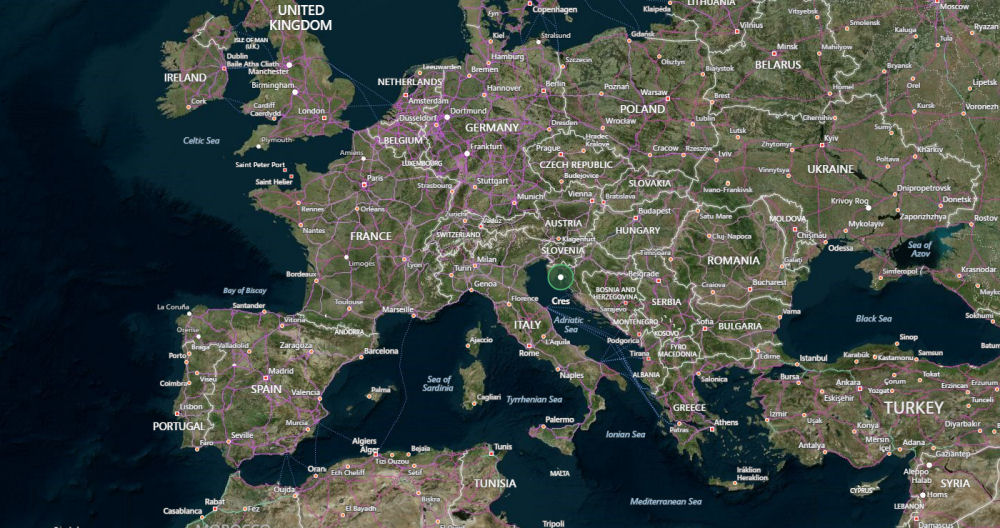Select the UKRAINE country label
Viewport: 1000px width, 528px height.
[x=831, y=169]
